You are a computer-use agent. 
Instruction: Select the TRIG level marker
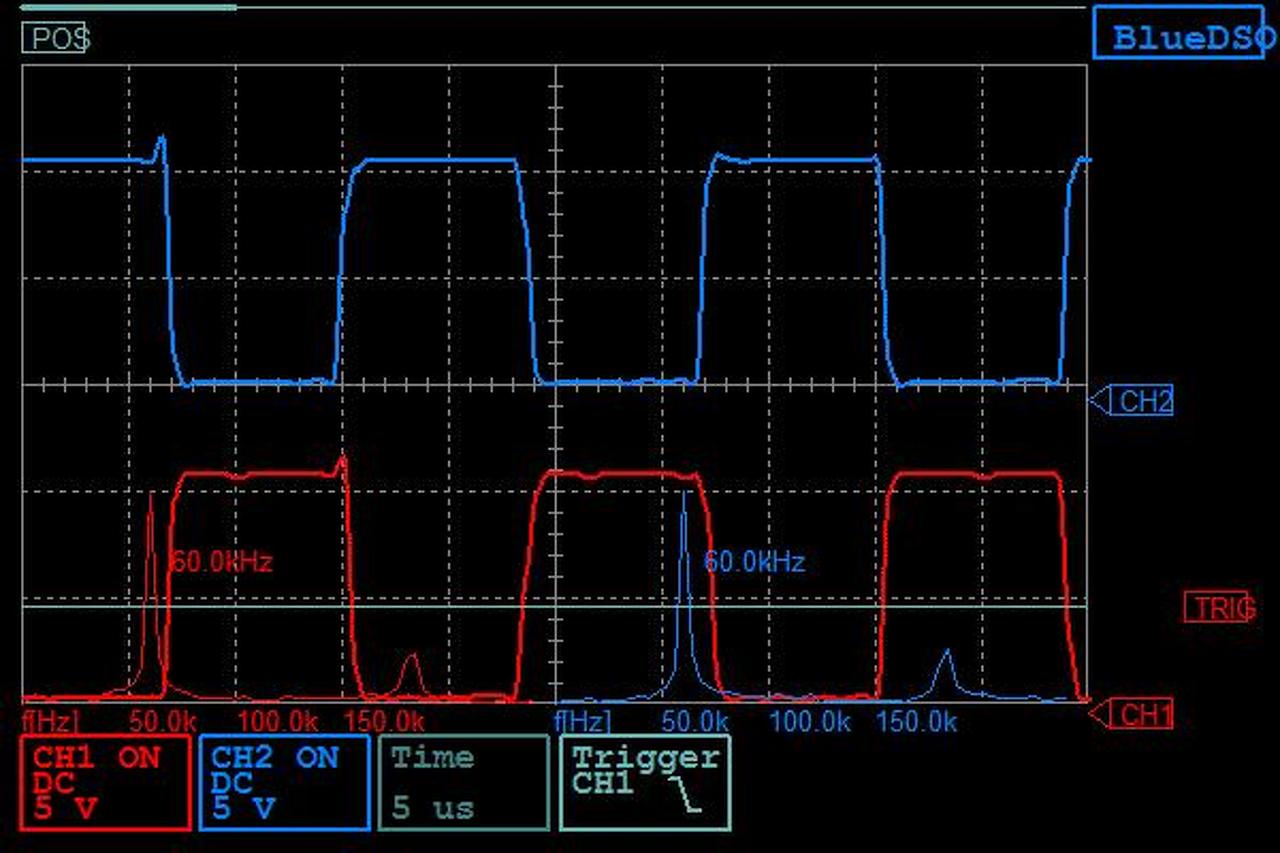click(x=1219, y=607)
